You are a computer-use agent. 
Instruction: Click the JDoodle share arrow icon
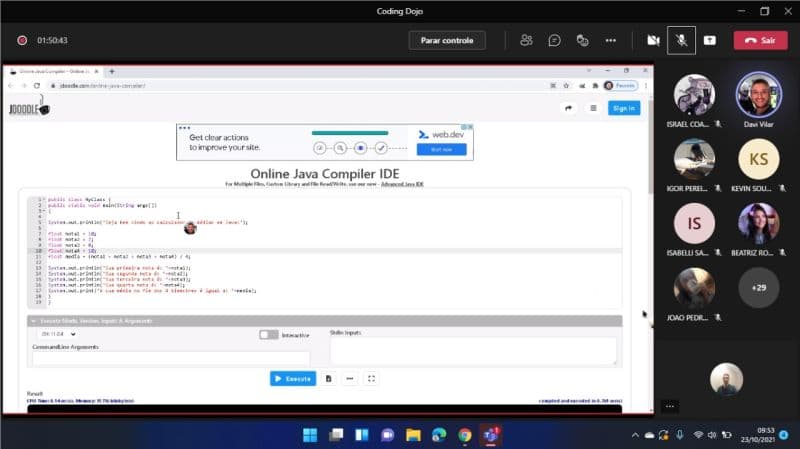pyautogui.click(x=568, y=108)
